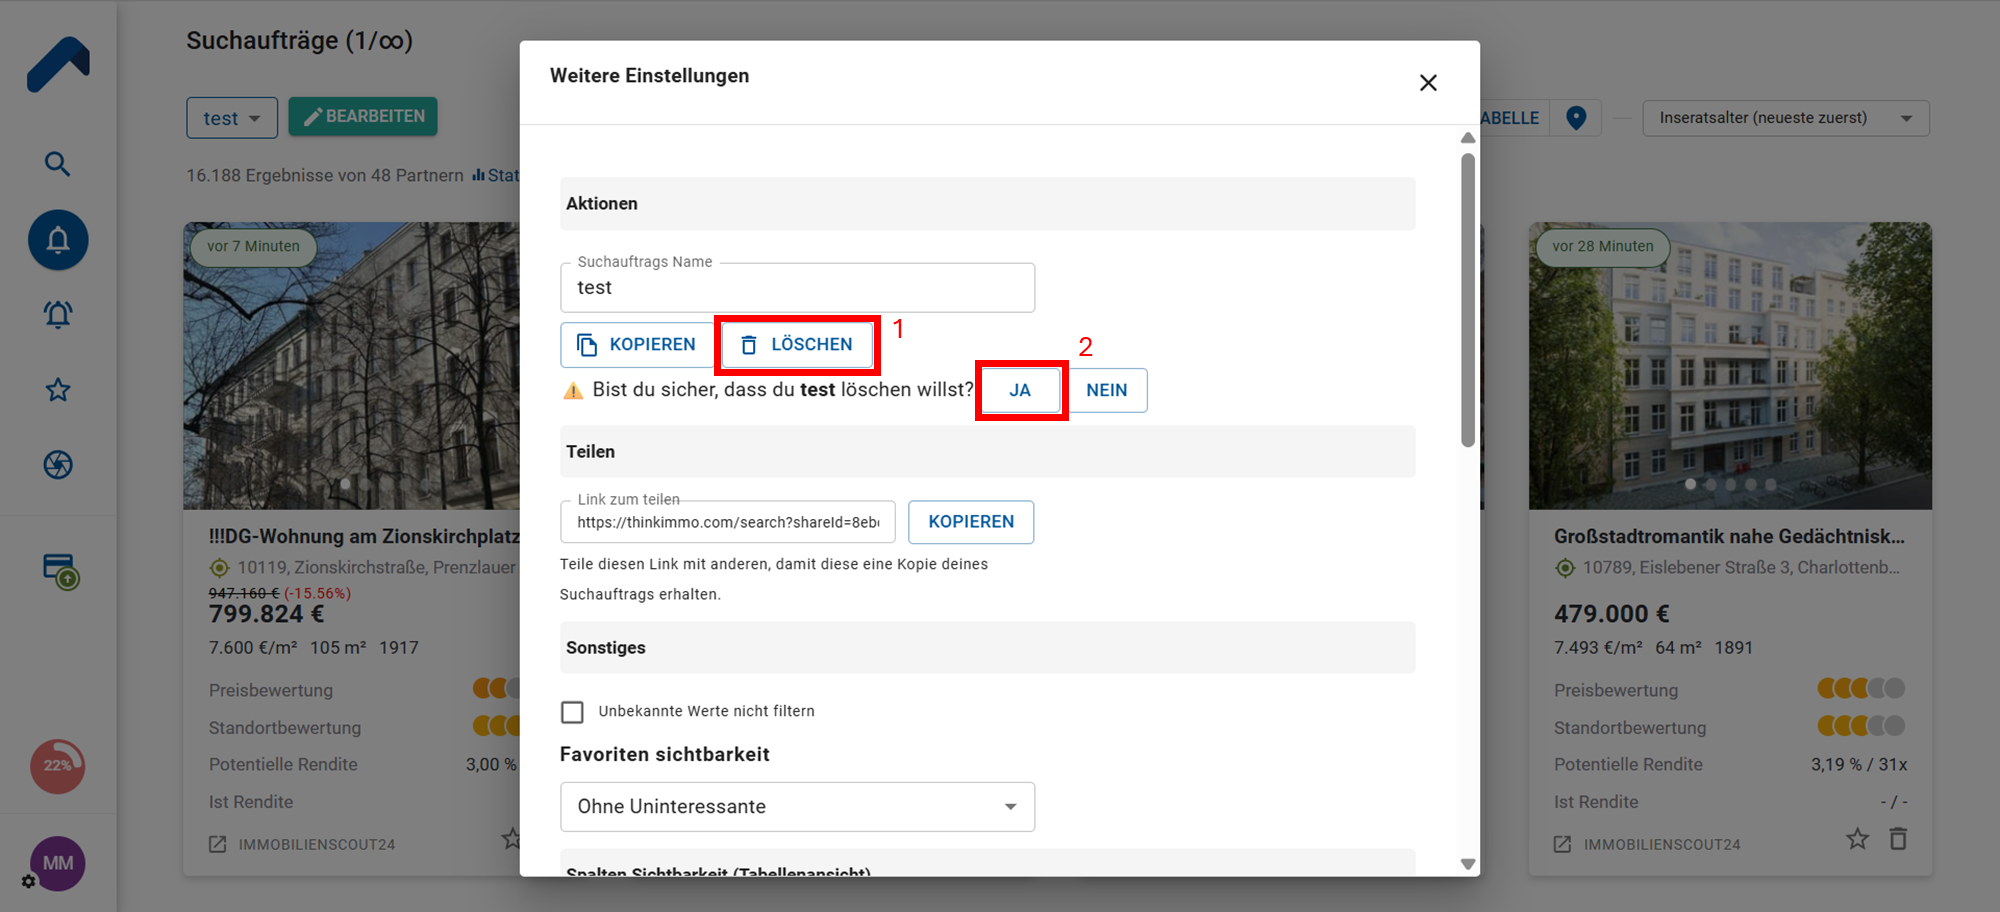This screenshot has width=2000, height=912.
Task: Open the test search order dropdown
Action: 231,118
